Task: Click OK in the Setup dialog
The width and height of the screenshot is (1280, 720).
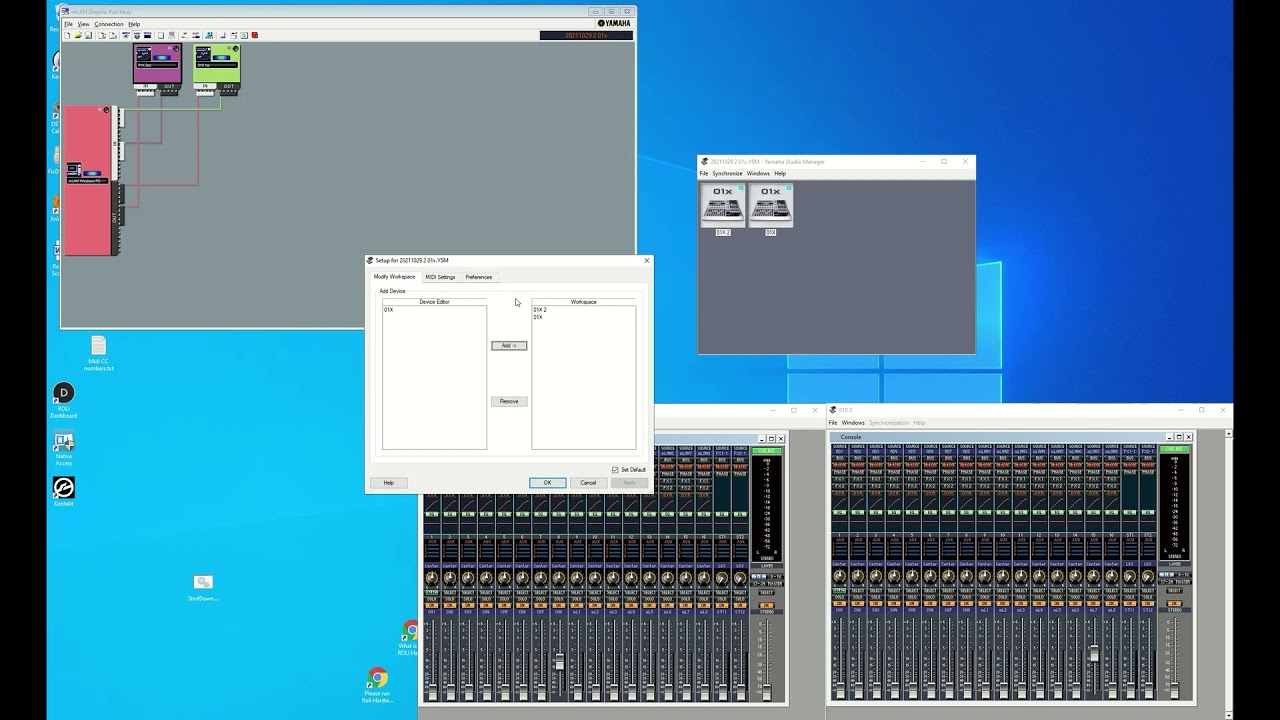Action: point(547,483)
